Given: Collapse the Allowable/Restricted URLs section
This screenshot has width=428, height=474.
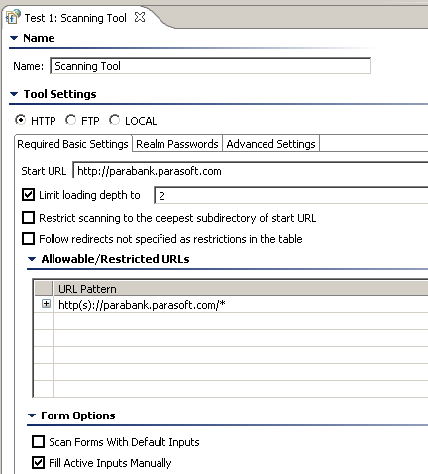Looking at the screenshot, I should tap(32, 259).
